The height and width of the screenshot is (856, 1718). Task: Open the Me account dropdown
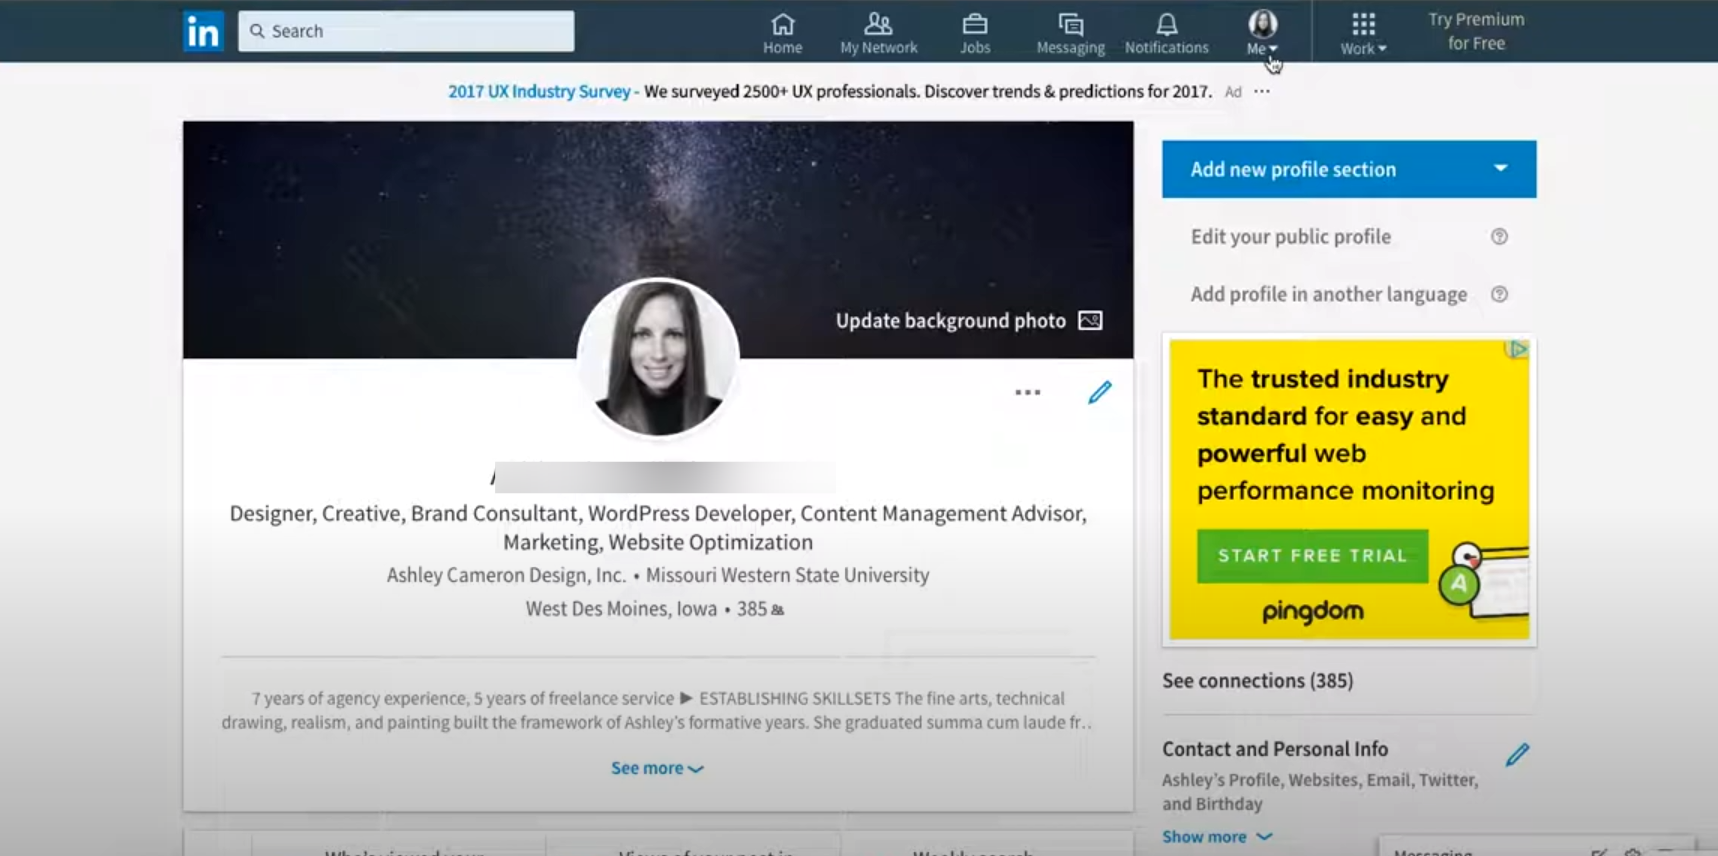pyautogui.click(x=1262, y=32)
